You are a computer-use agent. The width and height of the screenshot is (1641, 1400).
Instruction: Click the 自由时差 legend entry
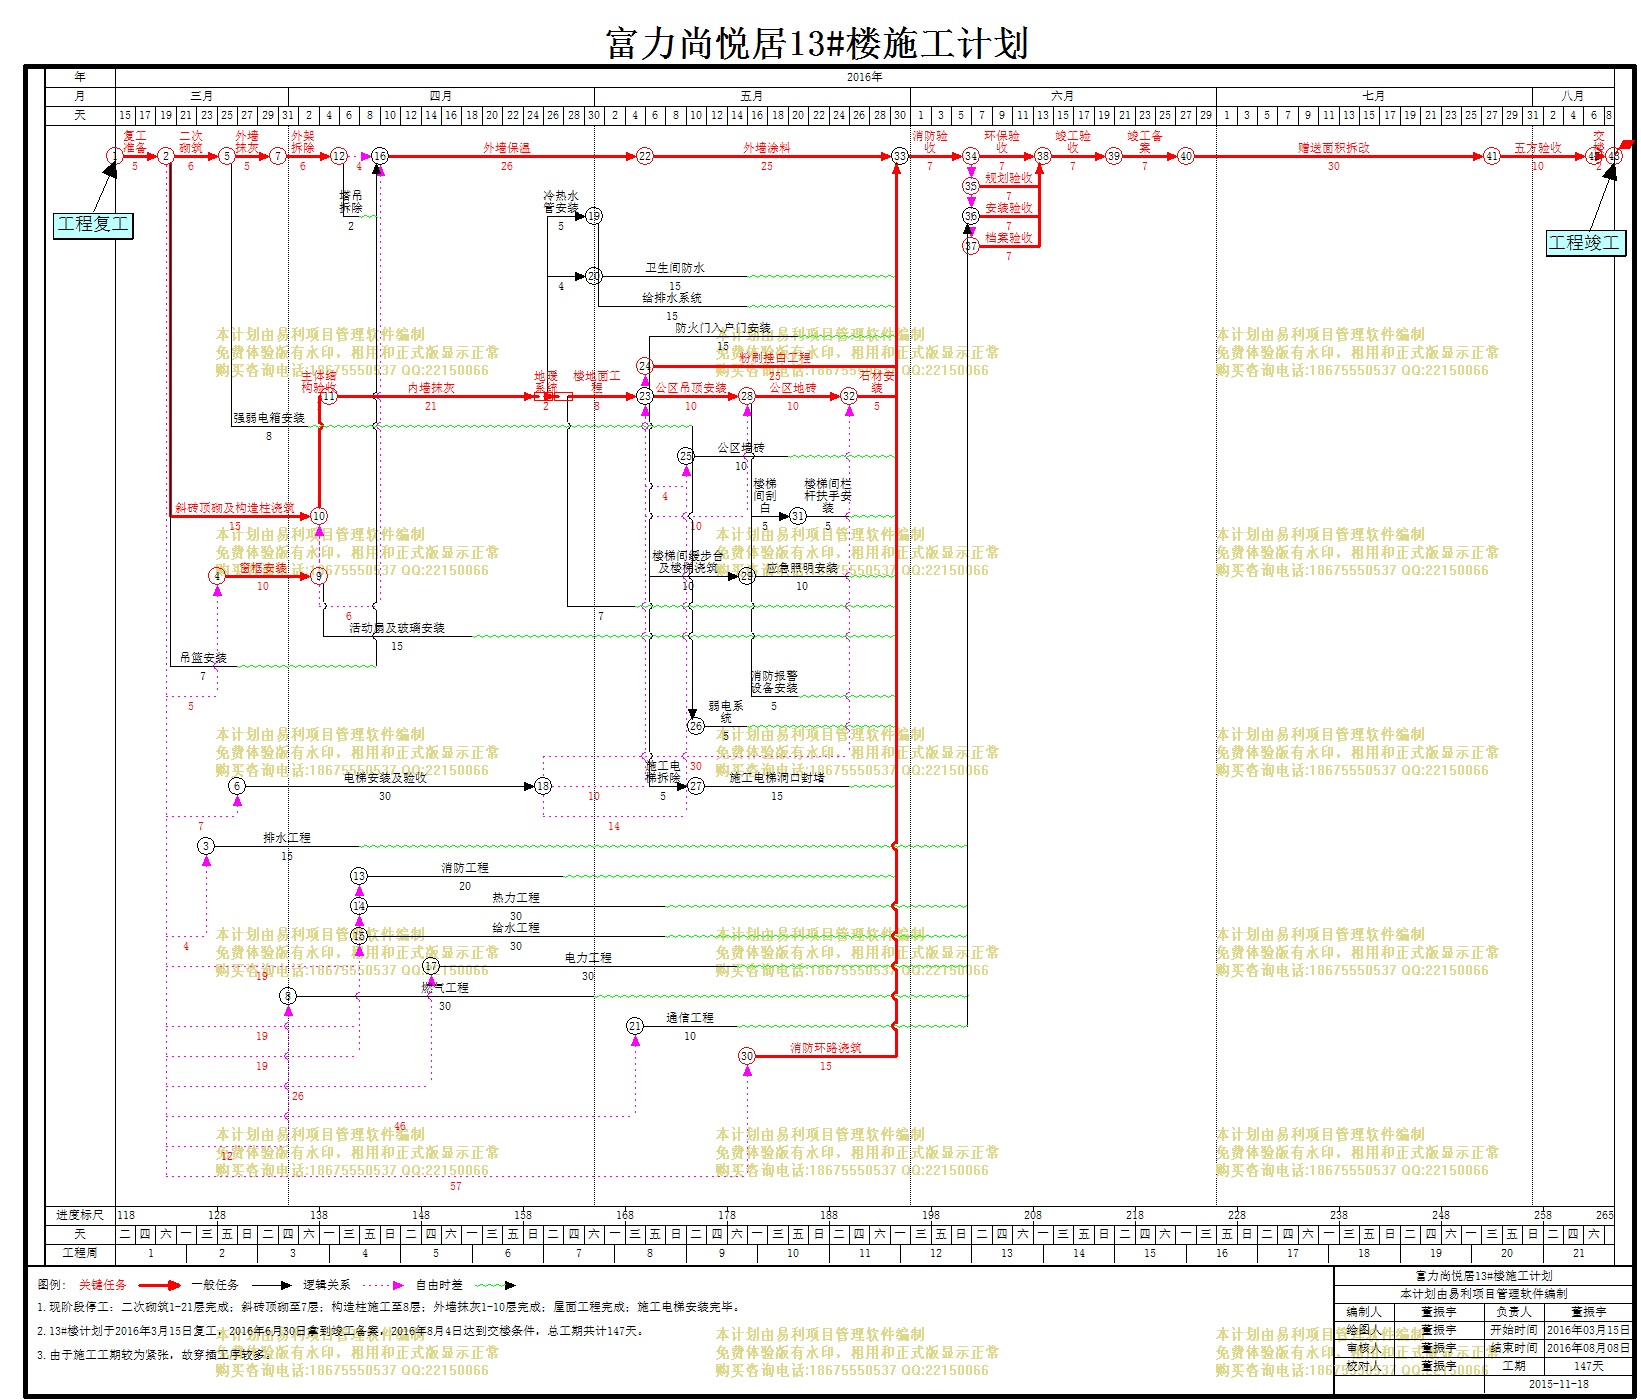click(x=440, y=1285)
